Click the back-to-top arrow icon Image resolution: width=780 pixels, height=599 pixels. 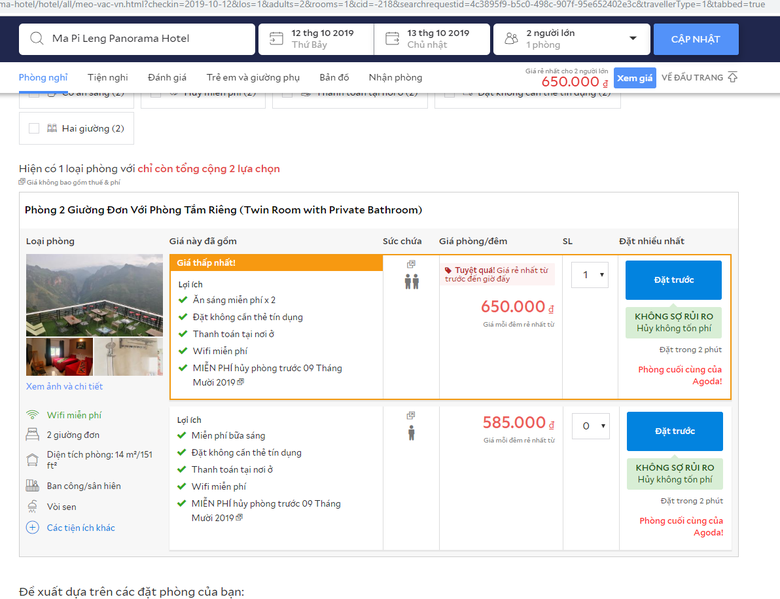(733, 77)
